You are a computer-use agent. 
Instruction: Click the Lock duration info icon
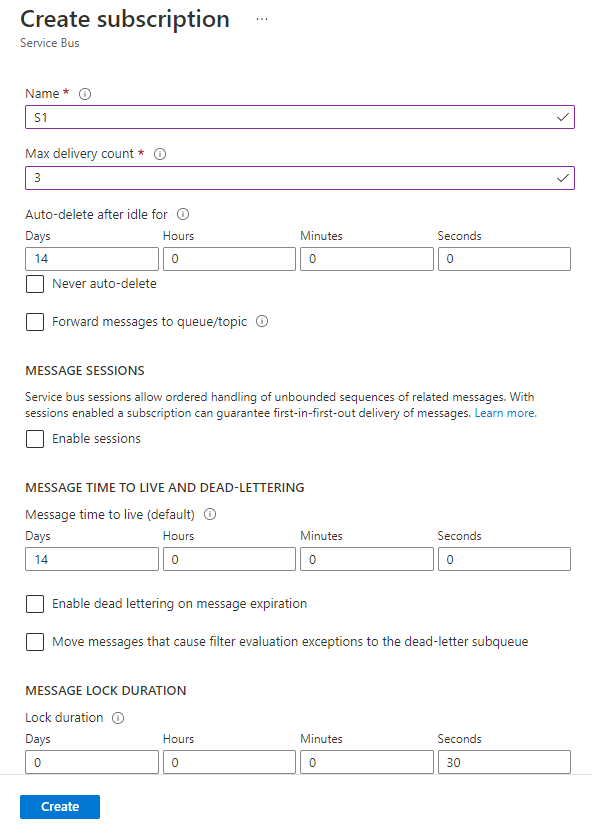pos(118,718)
